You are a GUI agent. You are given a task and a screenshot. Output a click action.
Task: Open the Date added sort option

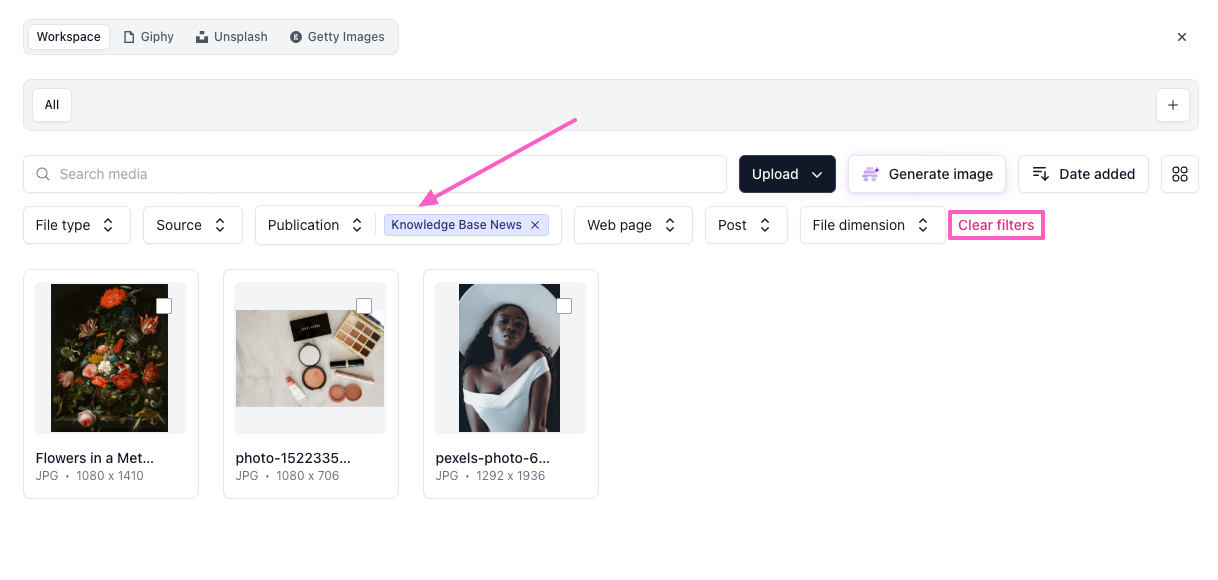tap(1083, 174)
